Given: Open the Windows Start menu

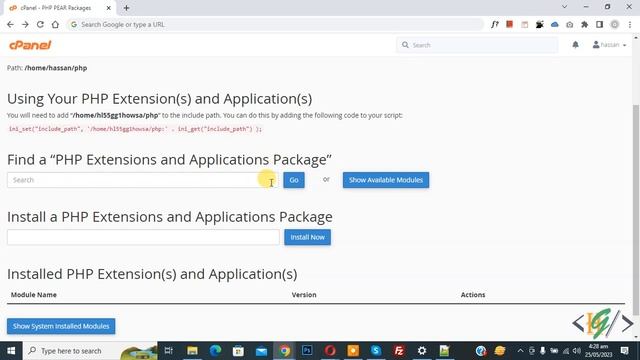Looking at the screenshot, I should 11,351.
